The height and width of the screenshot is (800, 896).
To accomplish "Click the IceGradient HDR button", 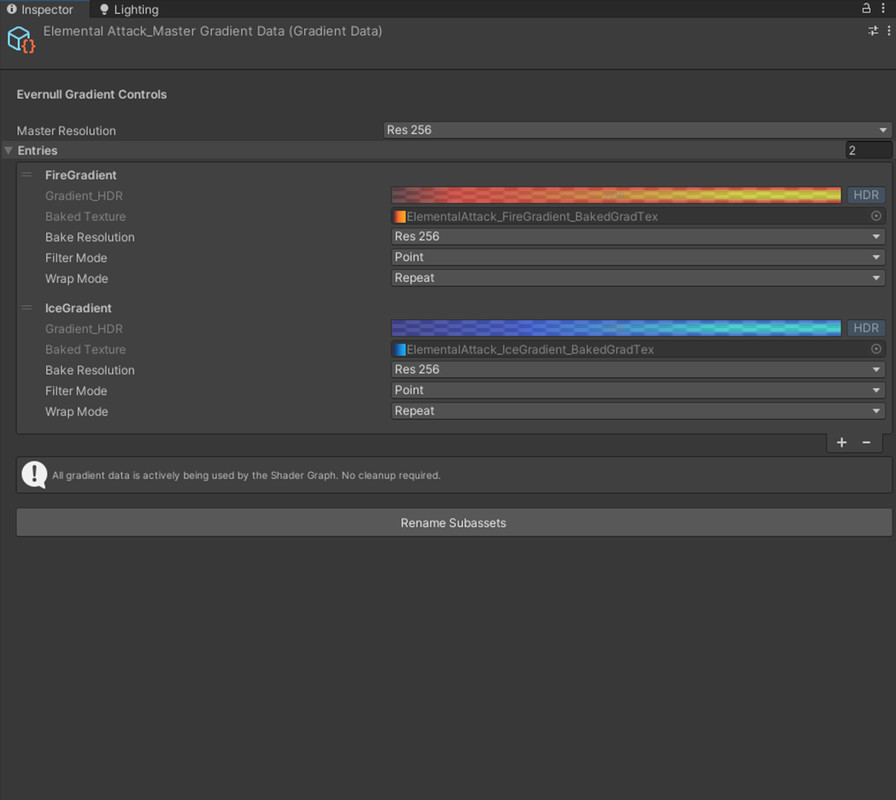I will [x=866, y=328].
